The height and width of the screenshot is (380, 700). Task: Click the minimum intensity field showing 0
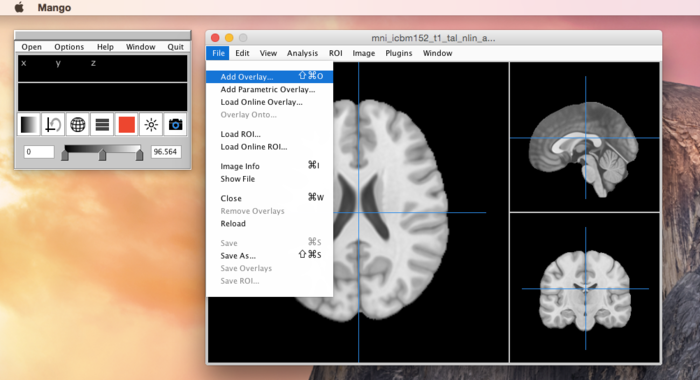tap(39, 152)
